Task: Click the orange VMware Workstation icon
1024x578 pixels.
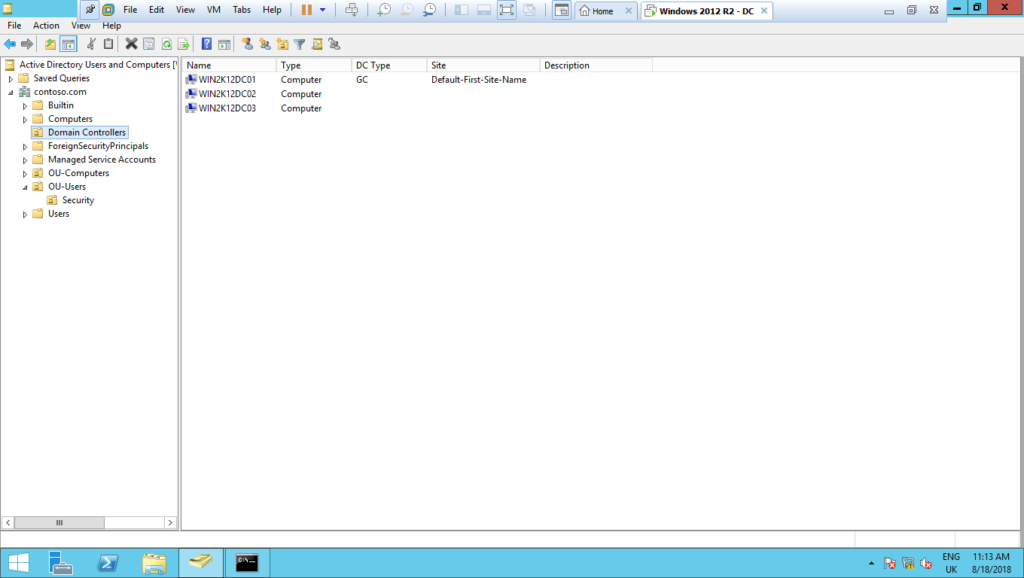Action: pyautogui.click(x=108, y=10)
